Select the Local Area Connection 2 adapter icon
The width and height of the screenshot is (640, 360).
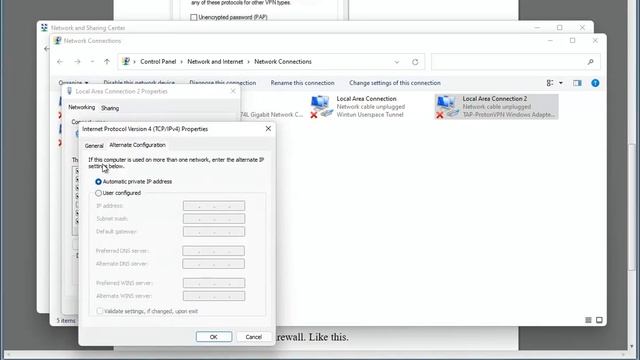click(447, 107)
